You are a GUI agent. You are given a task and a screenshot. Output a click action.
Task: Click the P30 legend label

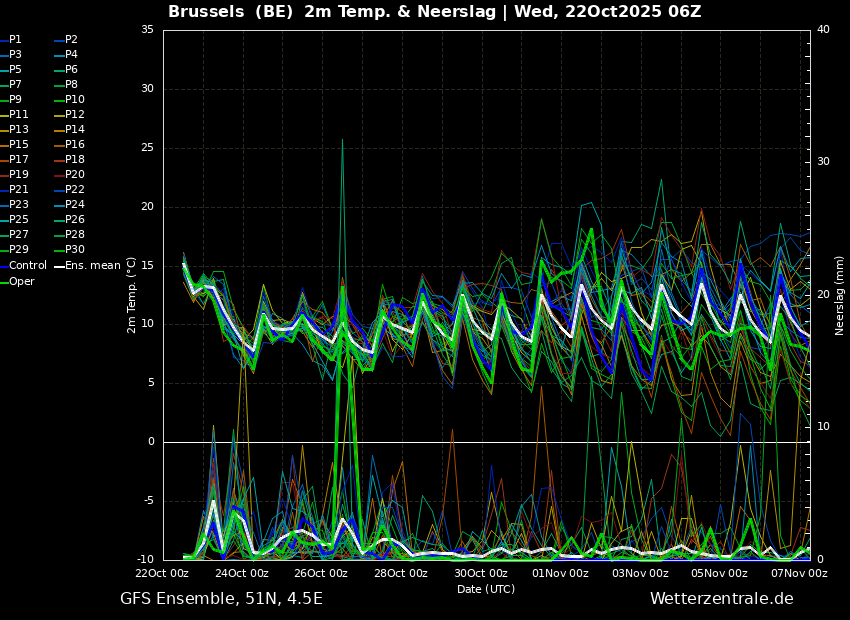point(74,250)
